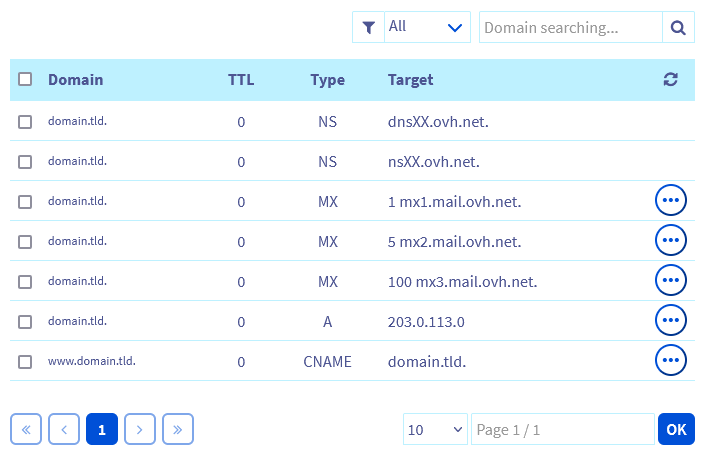Sort by the Domain column header
This screenshot has height=452, width=705.
pos(75,80)
